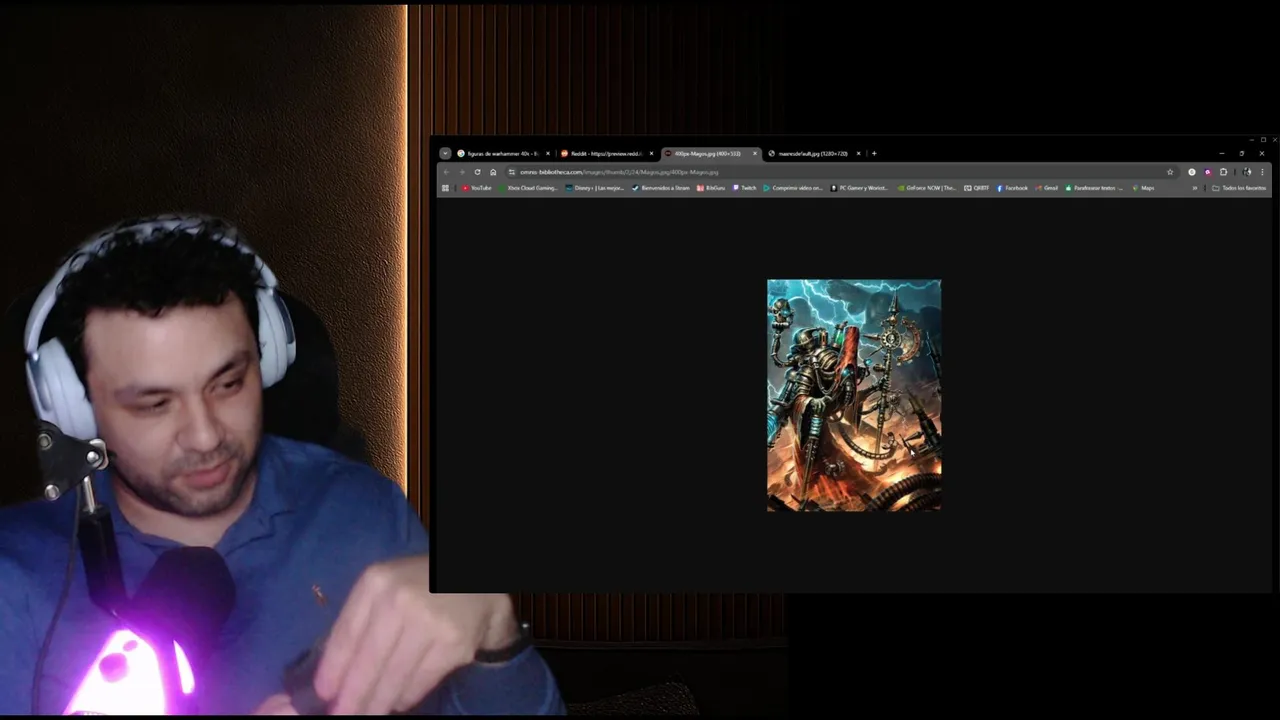Open the Gmail bookmark
Viewport: 1280px width, 720px height.
[x=1046, y=188]
